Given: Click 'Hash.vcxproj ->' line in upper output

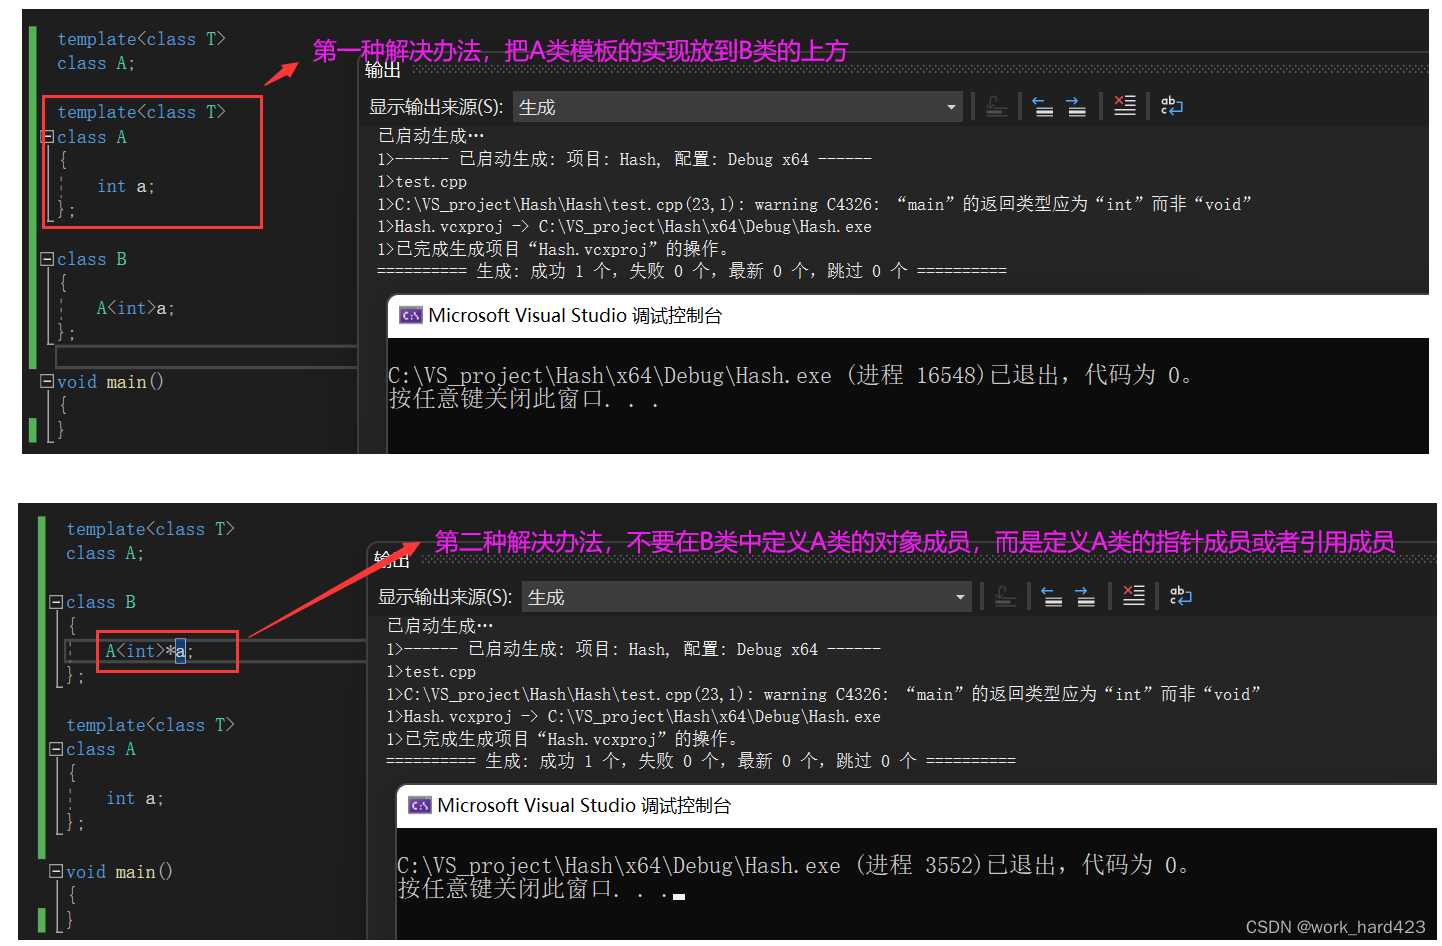Looking at the screenshot, I should pos(624,227).
